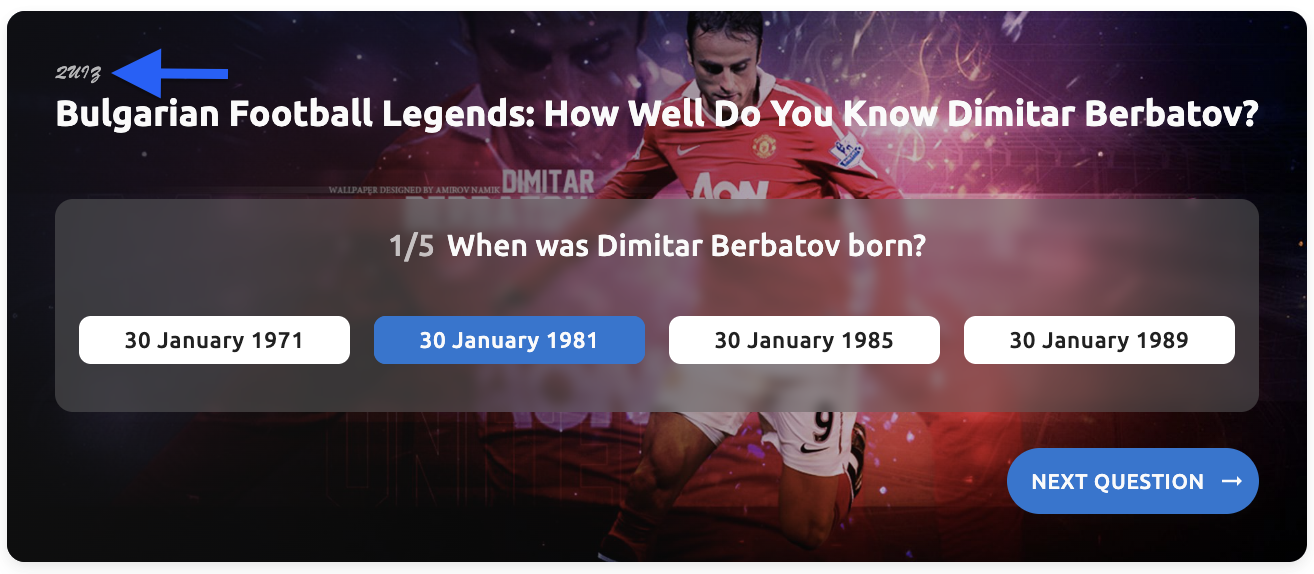The height and width of the screenshot is (574, 1314).
Task: Click the arrow icon inside Next Question
Action: click(1232, 482)
